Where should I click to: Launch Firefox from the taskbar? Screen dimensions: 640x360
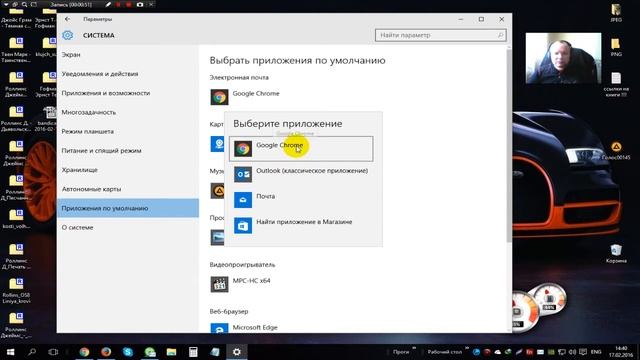point(106,351)
